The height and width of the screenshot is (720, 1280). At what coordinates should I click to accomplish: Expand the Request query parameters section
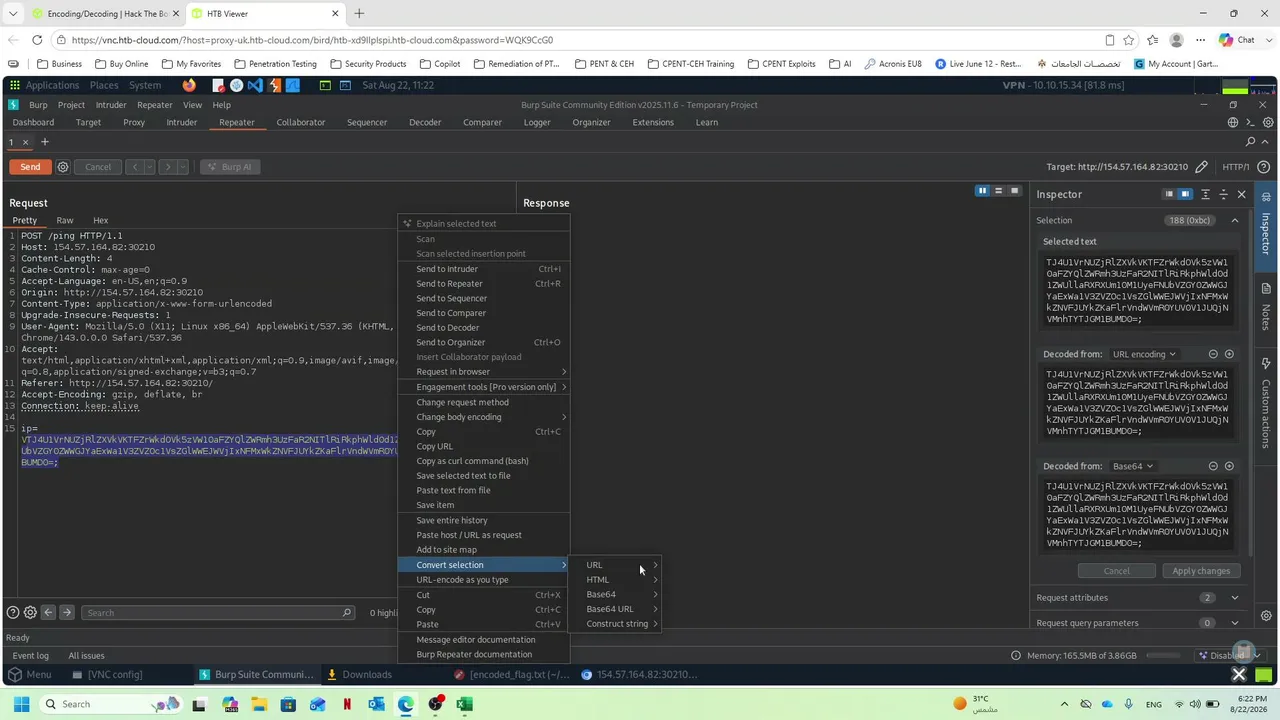pyautogui.click(x=1235, y=623)
